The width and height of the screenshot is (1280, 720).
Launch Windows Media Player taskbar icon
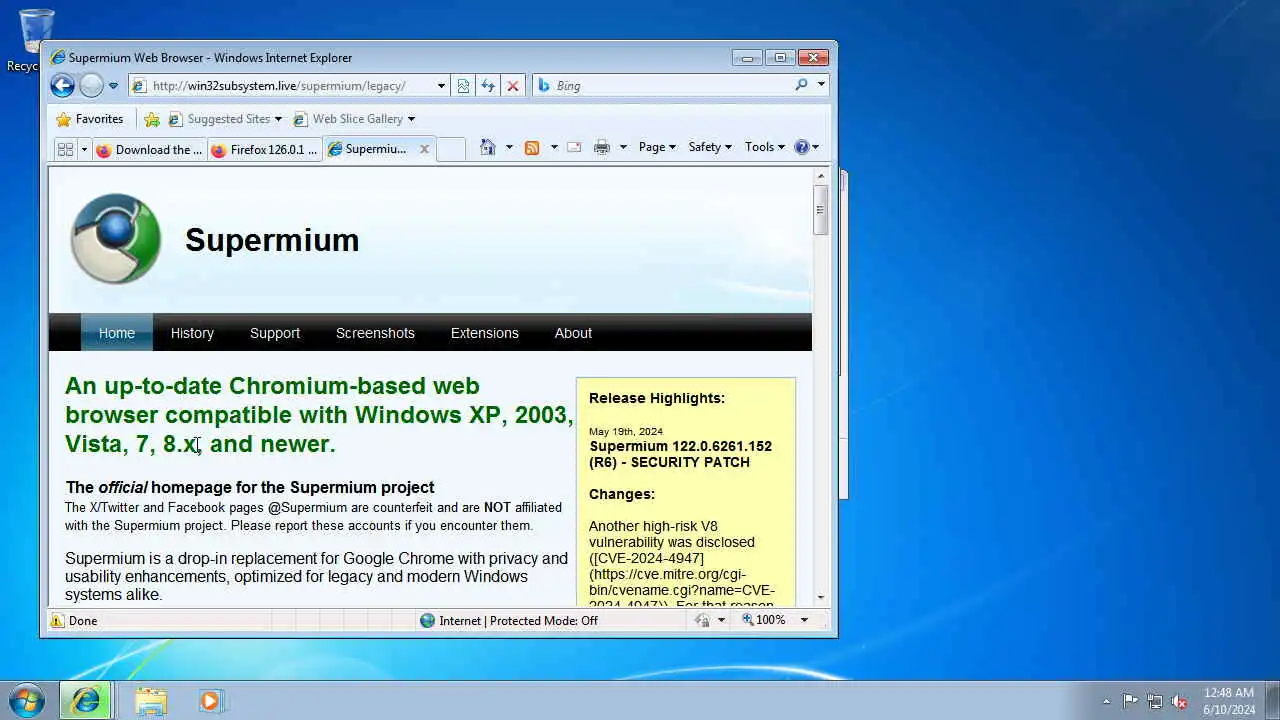click(x=210, y=701)
